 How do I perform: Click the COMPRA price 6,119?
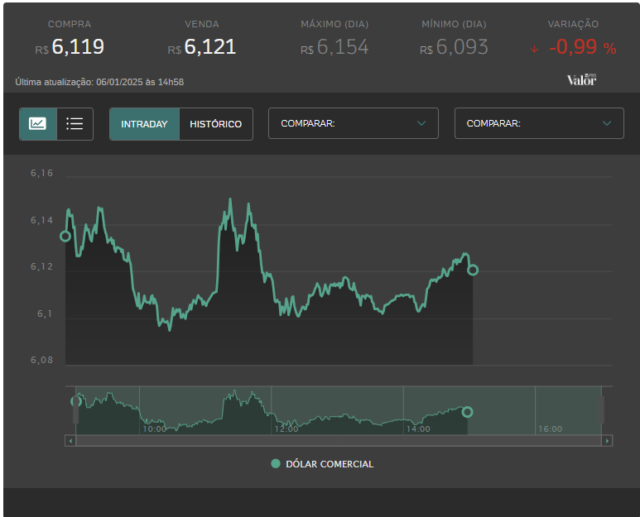click(x=78, y=47)
